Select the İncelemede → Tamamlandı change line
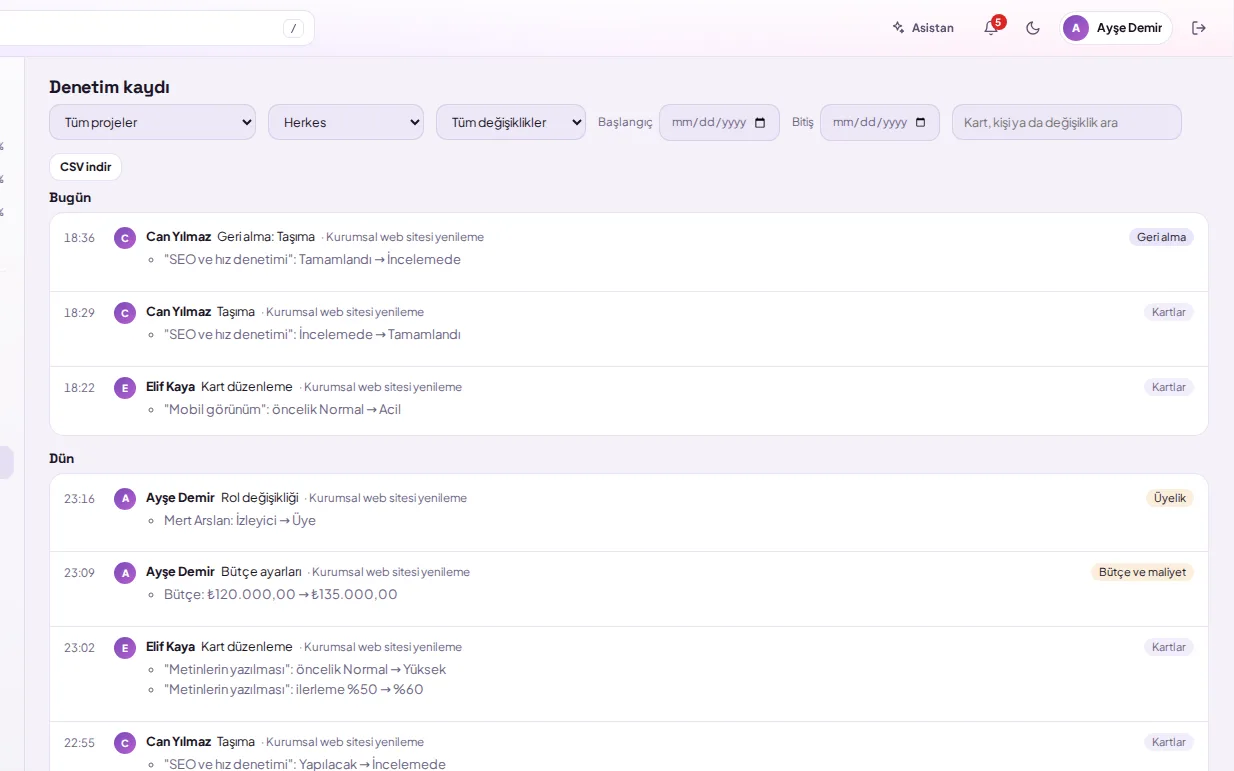Image resolution: width=1234 pixels, height=771 pixels. coord(312,335)
